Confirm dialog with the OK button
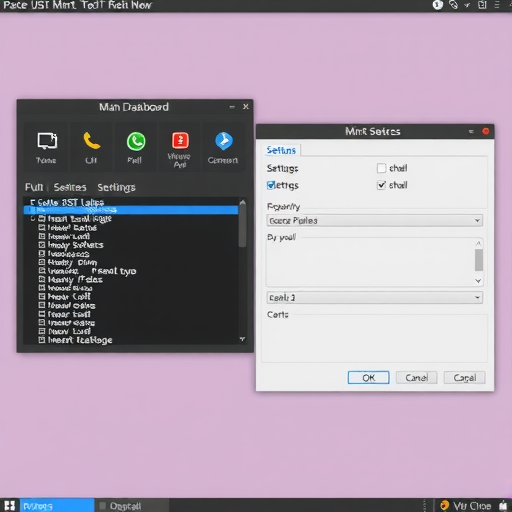512x512 pixels. point(368,378)
